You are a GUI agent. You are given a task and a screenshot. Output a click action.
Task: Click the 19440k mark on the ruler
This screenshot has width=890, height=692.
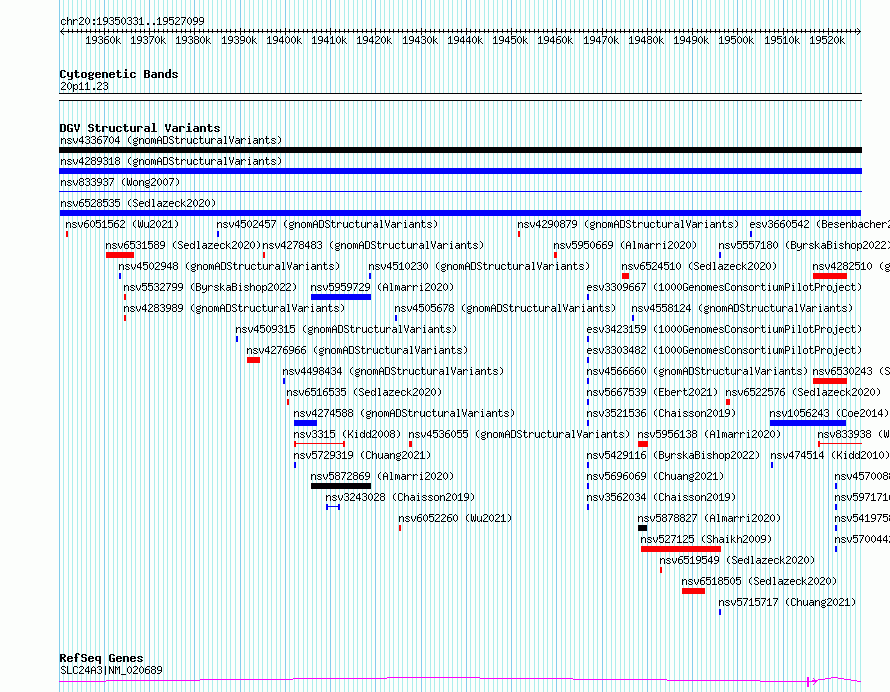[x=465, y=40]
